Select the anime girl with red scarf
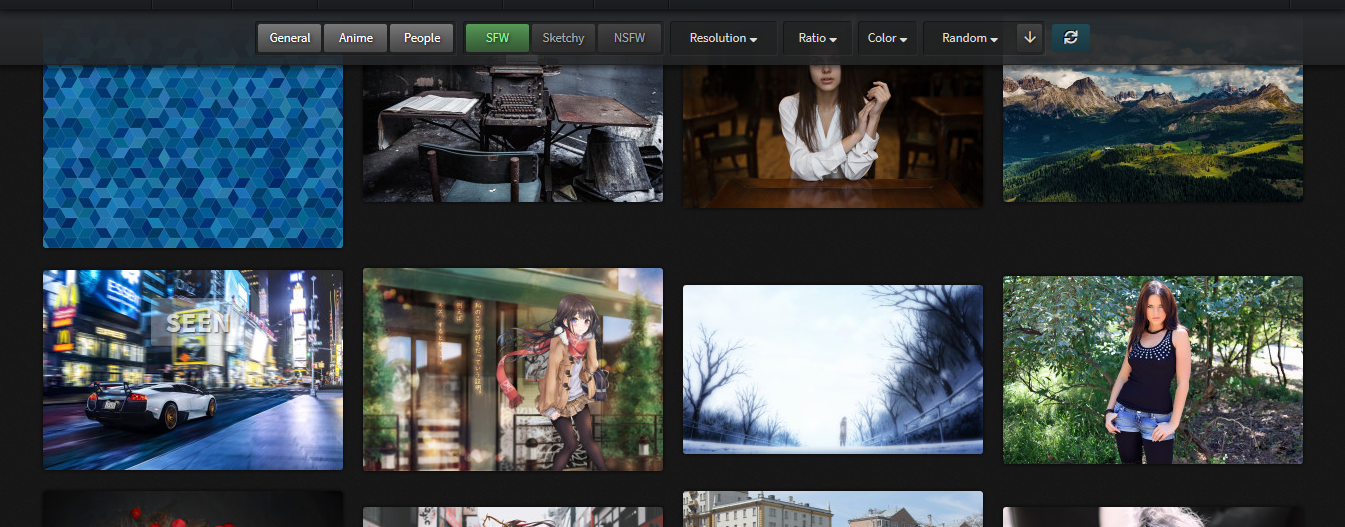1345x527 pixels. click(512, 369)
